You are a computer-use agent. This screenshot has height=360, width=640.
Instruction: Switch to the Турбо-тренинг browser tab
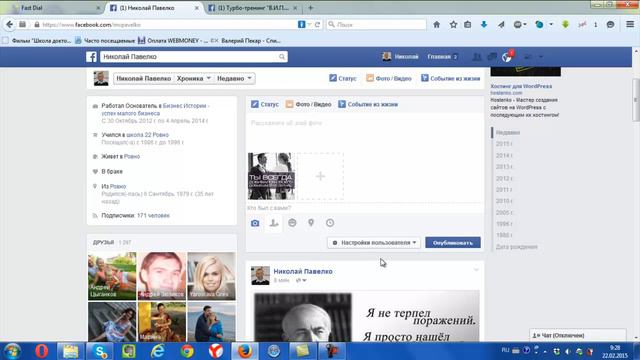point(252,8)
